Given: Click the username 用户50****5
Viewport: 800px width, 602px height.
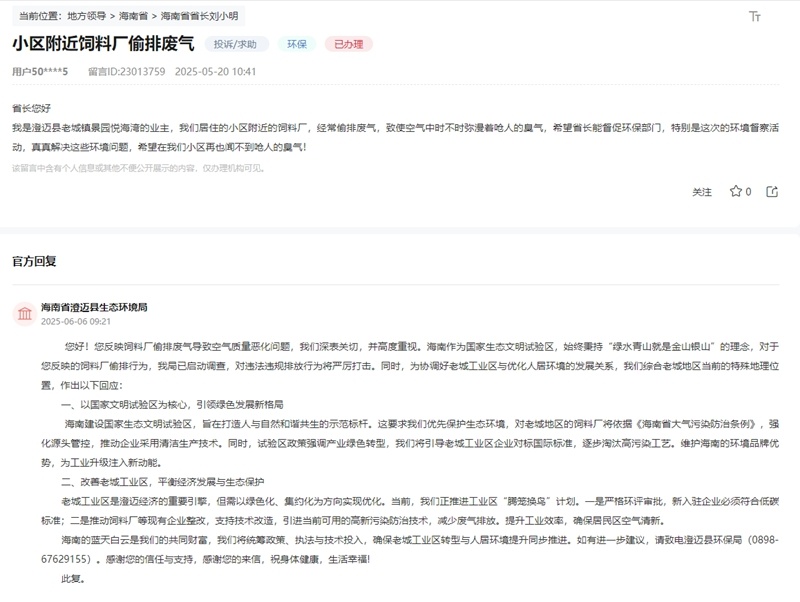Looking at the screenshot, I should 40,72.
